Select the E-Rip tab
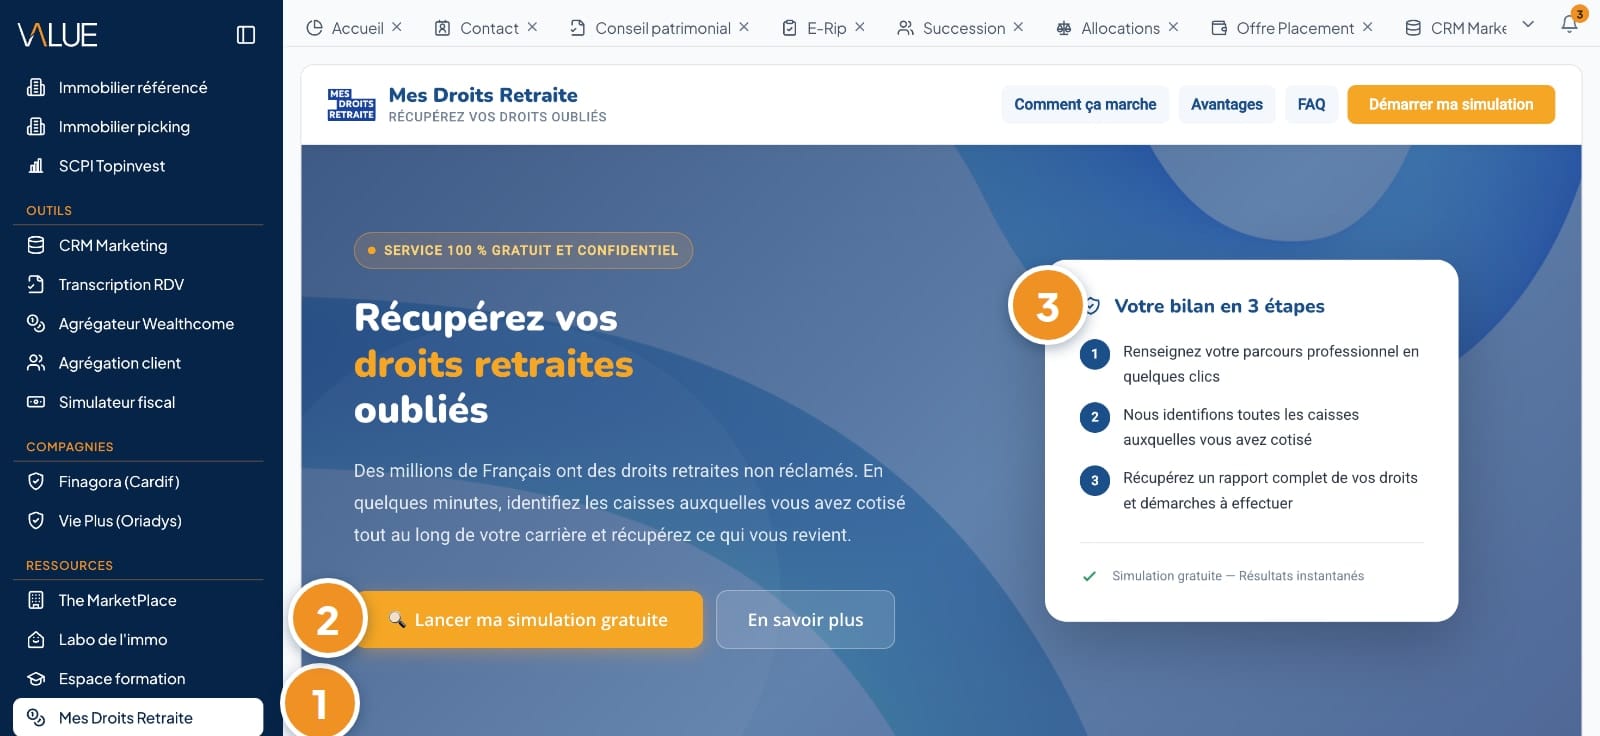The width and height of the screenshot is (1600, 736). click(x=814, y=28)
